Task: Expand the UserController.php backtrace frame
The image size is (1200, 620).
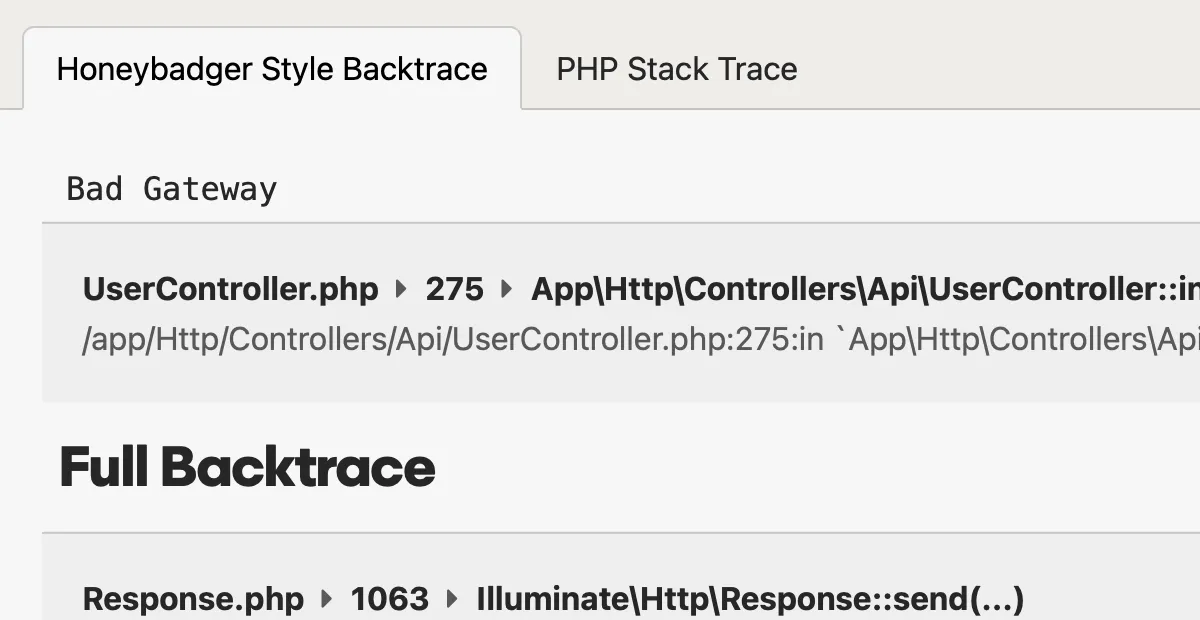Action: [x=230, y=290]
